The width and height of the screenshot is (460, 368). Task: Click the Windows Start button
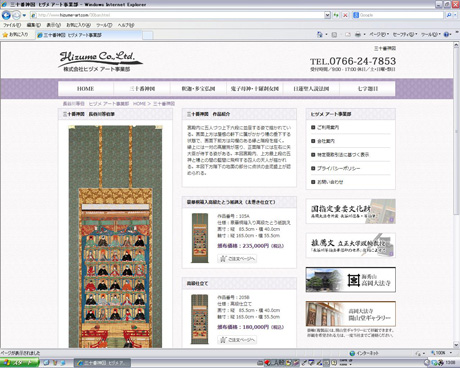coord(19,363)
